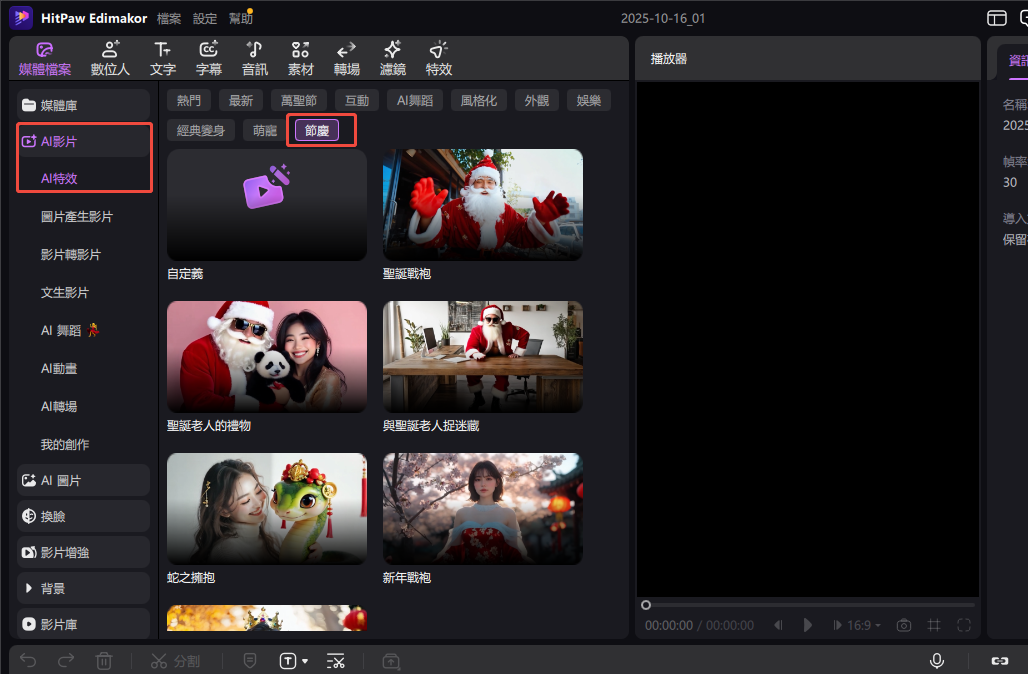The width and height of the screenshot is (1028, 674).
Task: Click the player progress slider handle
Action: tap(646, 605)
